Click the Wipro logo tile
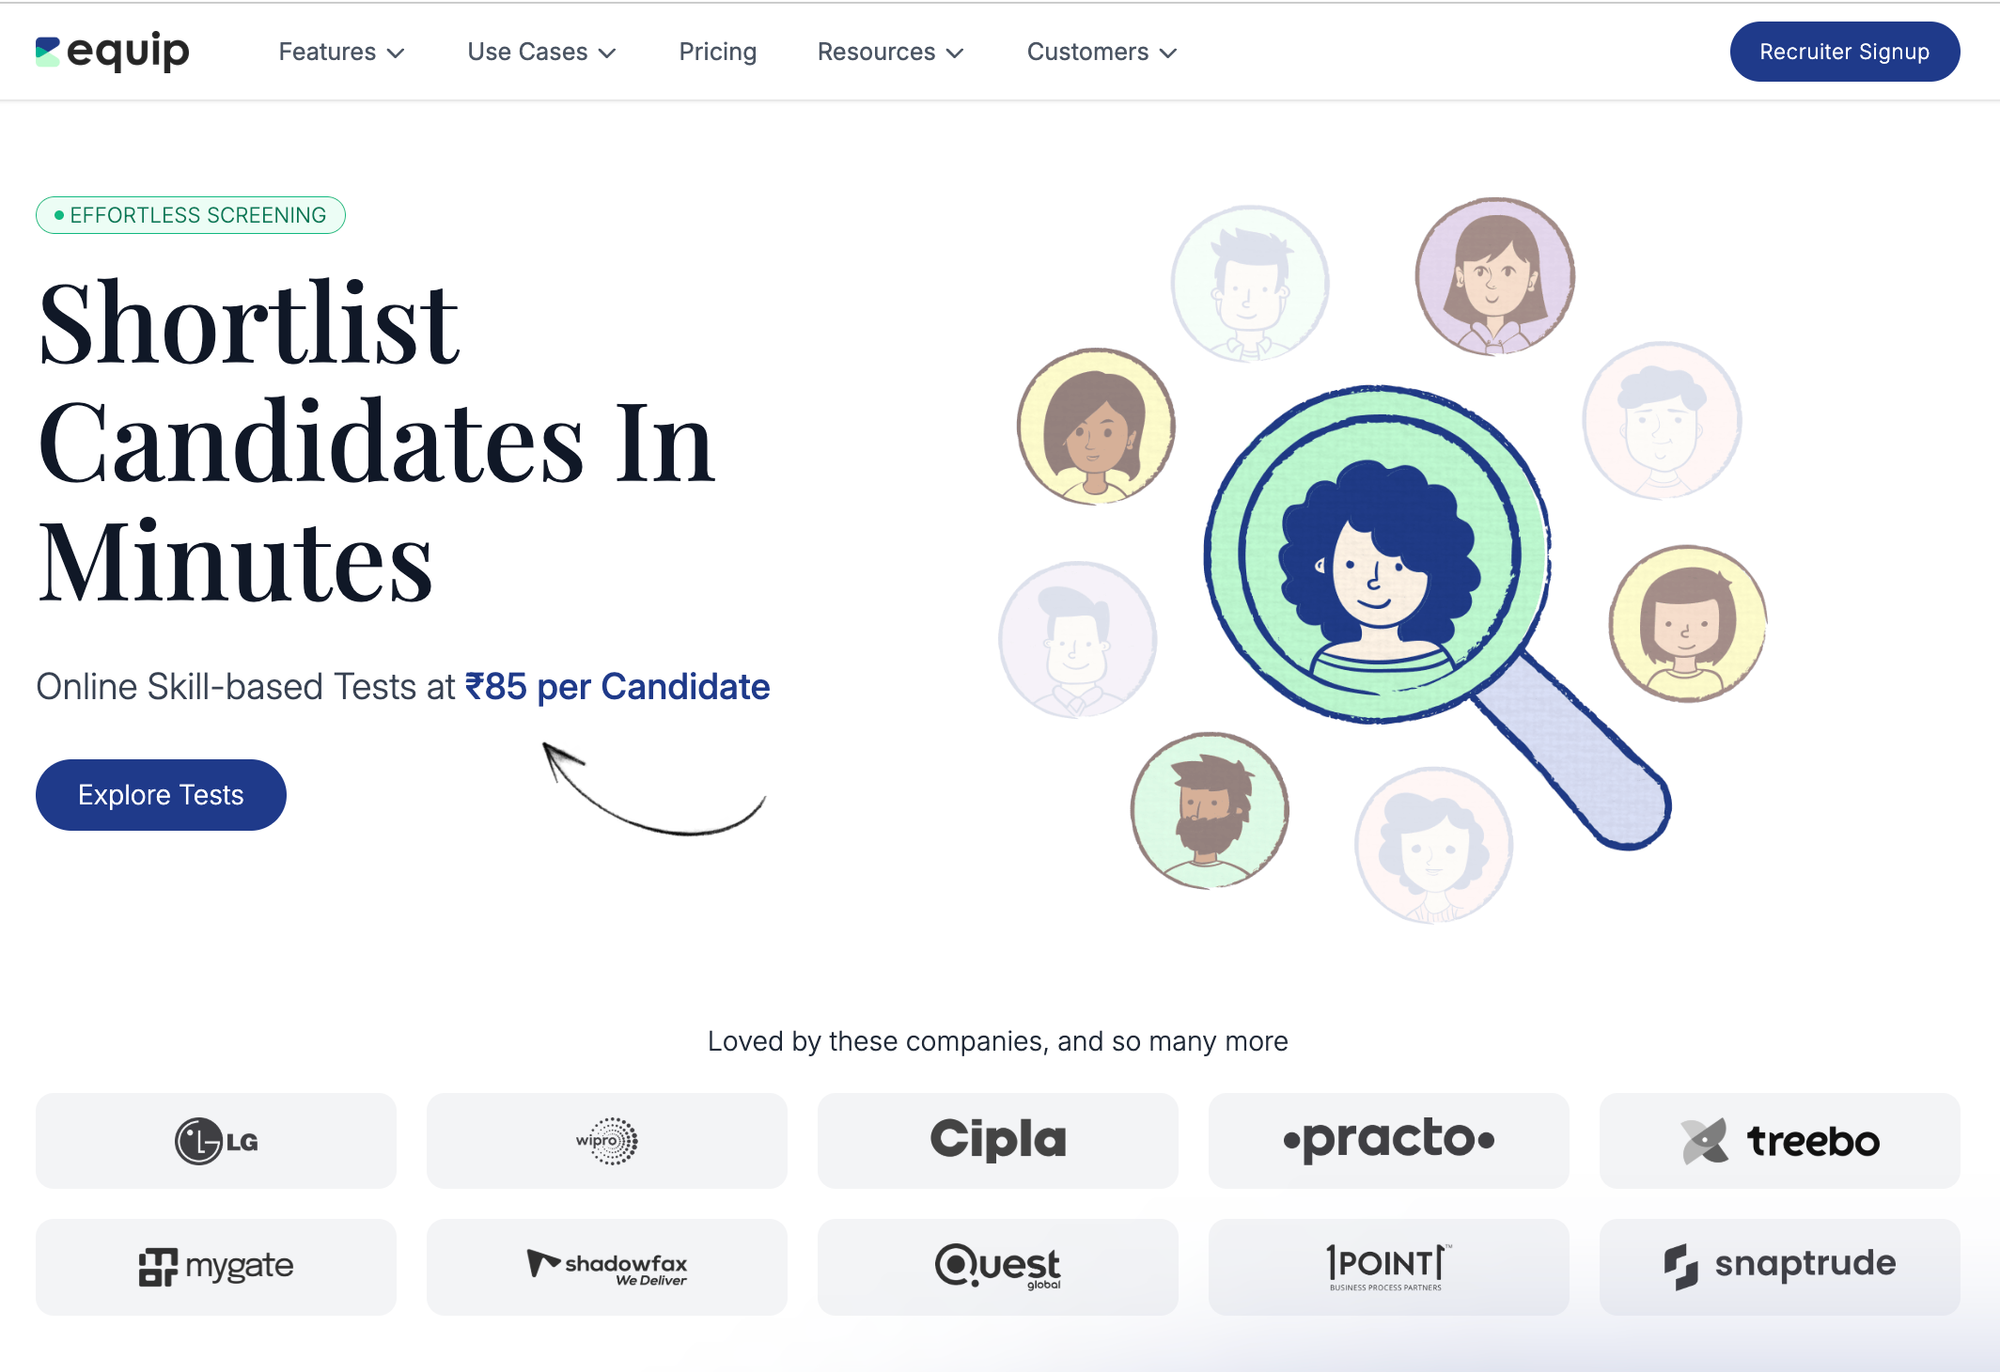 pos(606,1140)
